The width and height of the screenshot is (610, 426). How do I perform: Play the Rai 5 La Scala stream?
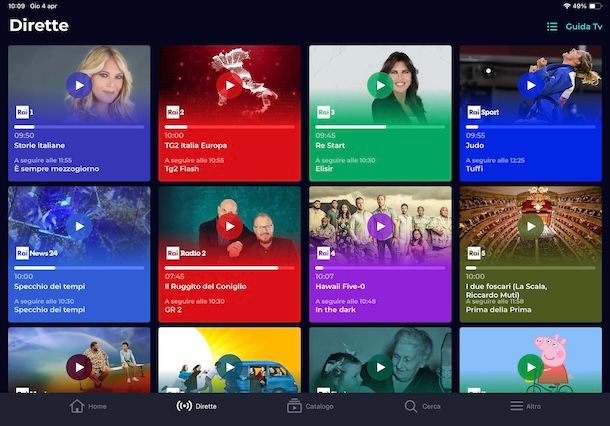(531, 226)
